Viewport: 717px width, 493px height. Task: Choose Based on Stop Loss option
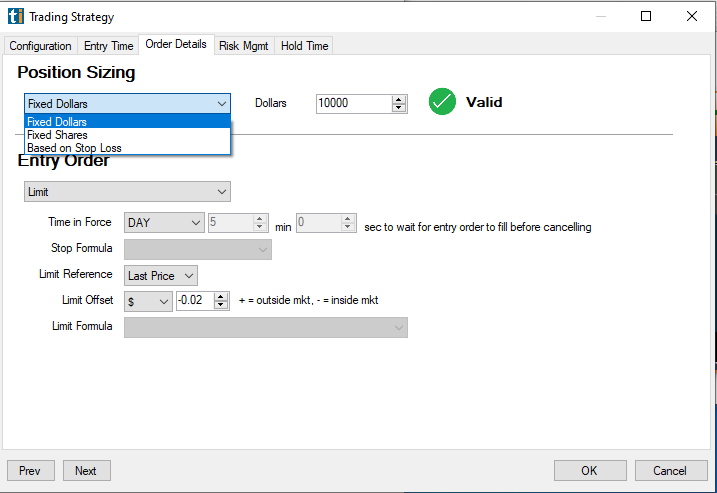click(127, 148)
